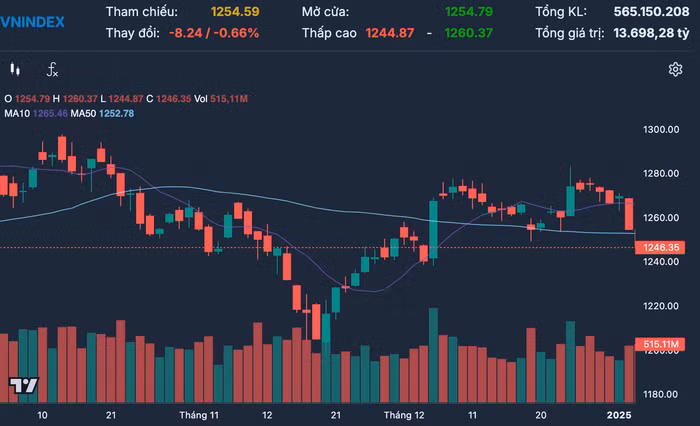The image size is (700, 426).
Task: Click the Mở cửa value 1254.79
Action: coord(469,12)
